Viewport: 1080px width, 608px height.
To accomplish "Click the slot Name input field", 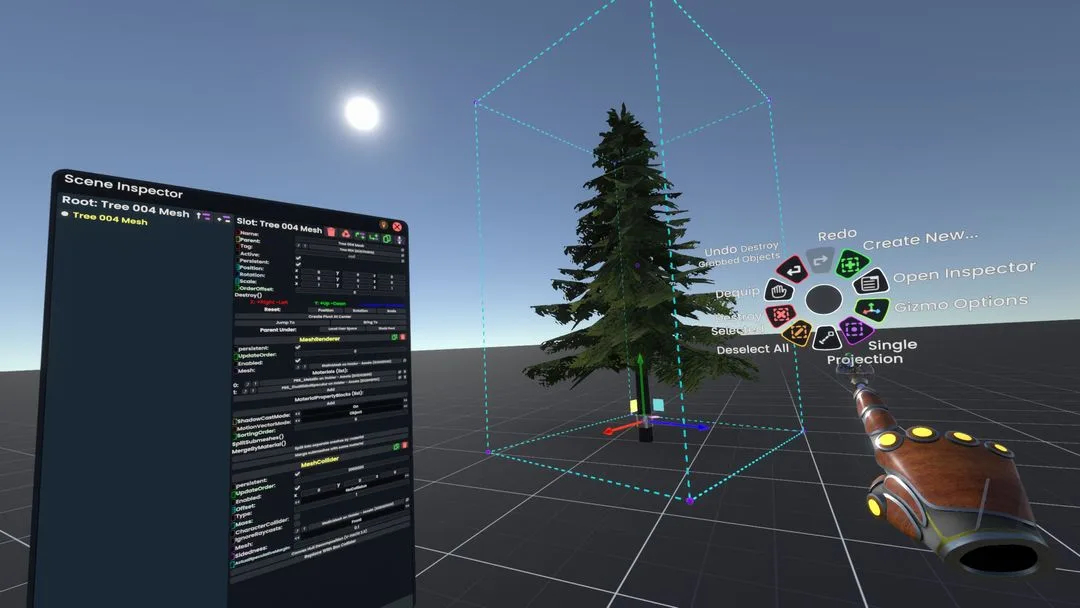I will 351,245.
